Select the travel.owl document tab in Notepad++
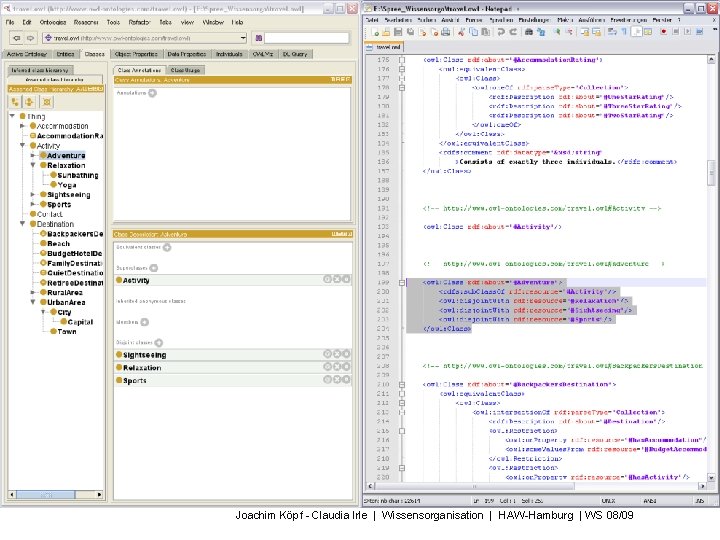 tap(384, 47)
